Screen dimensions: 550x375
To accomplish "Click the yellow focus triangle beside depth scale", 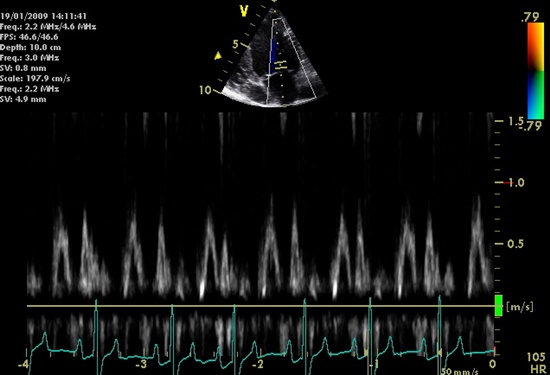I will tap(218, 55).
